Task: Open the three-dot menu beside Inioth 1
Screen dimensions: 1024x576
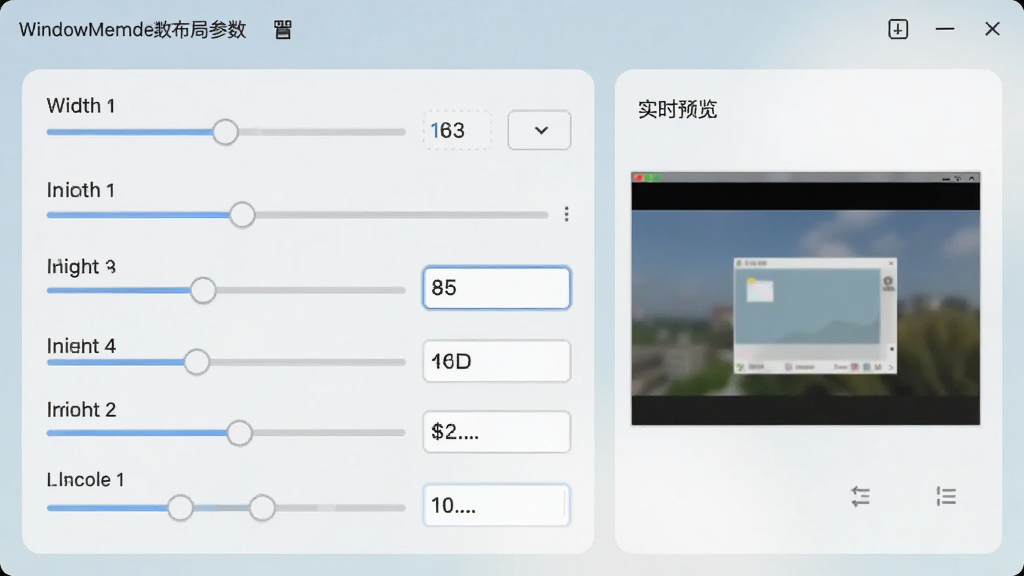Action: 566,214
